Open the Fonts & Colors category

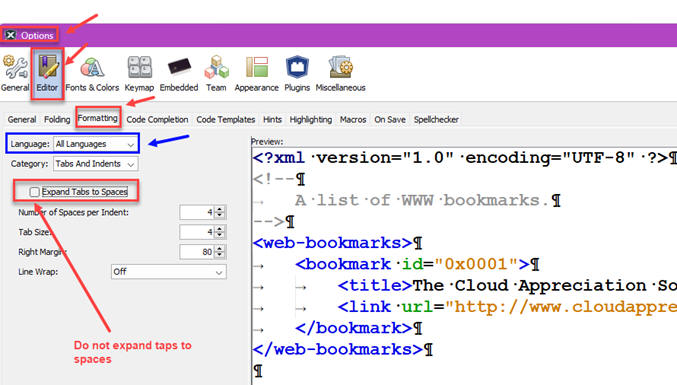pos(92,73)
